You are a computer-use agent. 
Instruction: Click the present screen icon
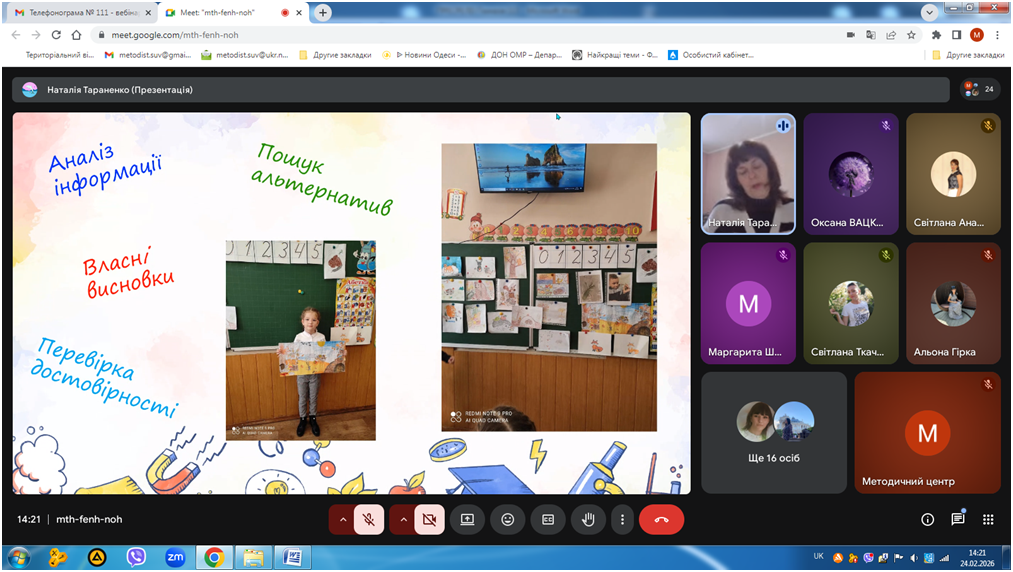click(467, 520)
